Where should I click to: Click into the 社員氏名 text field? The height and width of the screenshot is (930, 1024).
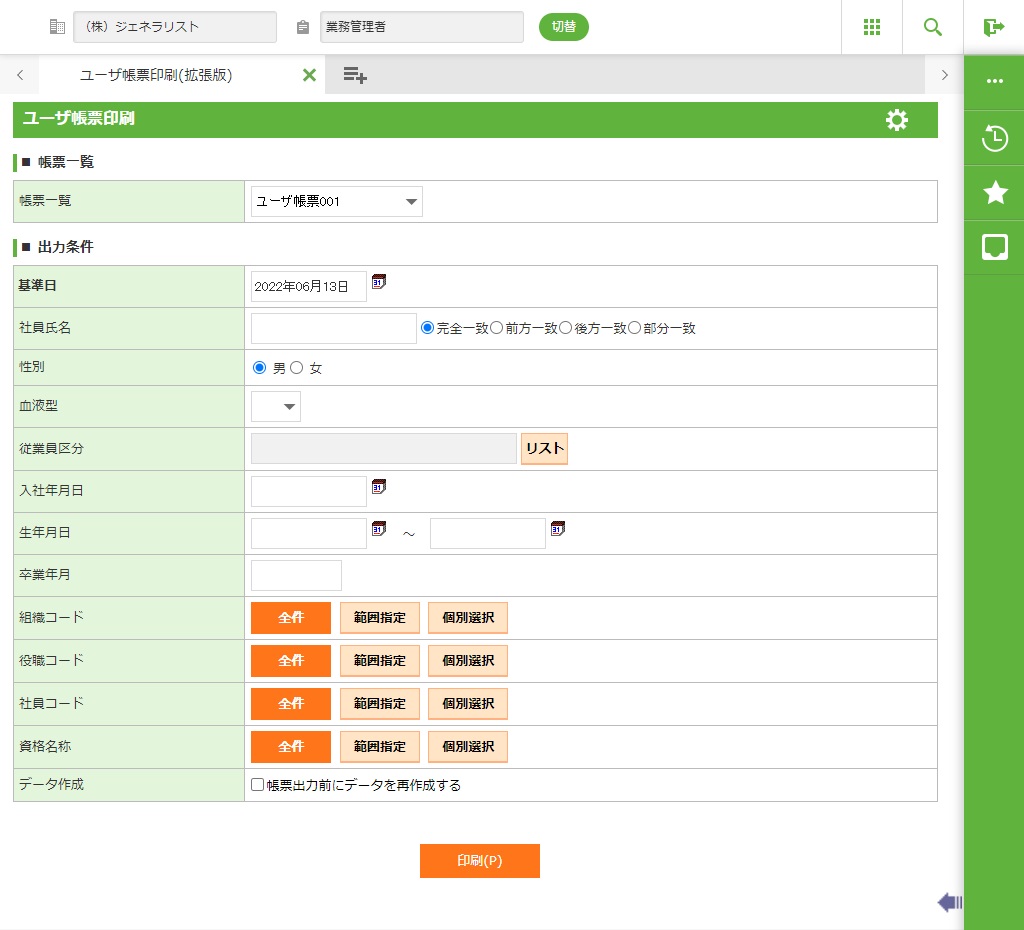click(333, 328)
